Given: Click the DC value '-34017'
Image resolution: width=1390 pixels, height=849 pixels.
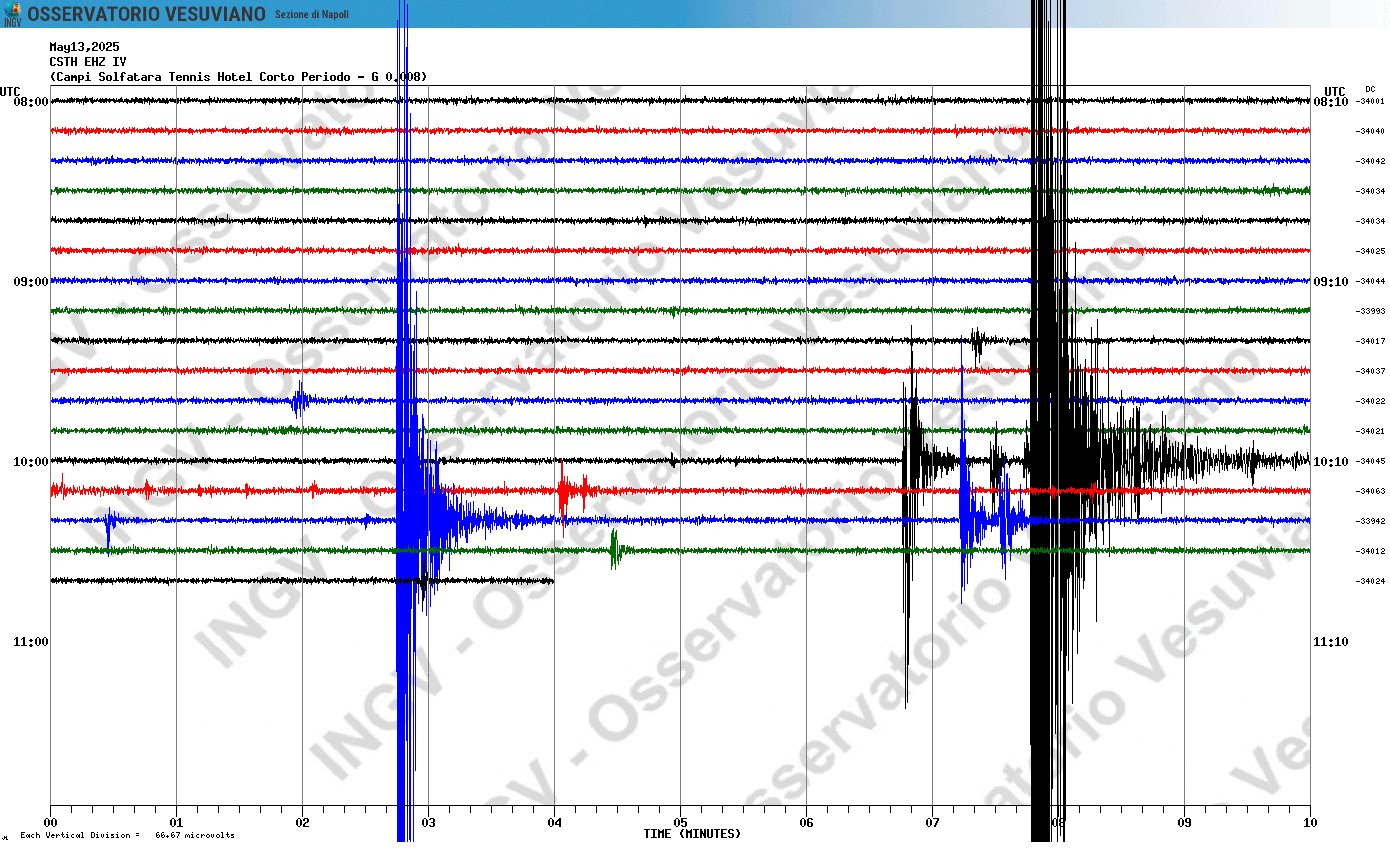Looking at the screenshot, I should (x=1370, y=342).
